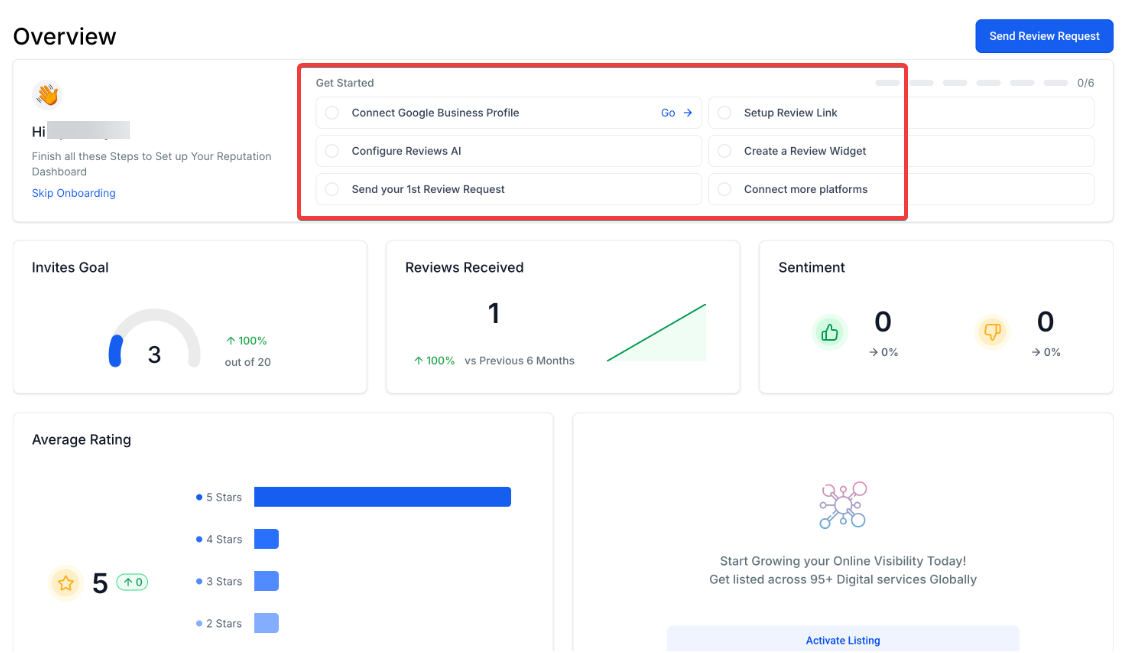Click the Skip Onboarding link
1125x653 pixels.
click(x=73, y=193)
